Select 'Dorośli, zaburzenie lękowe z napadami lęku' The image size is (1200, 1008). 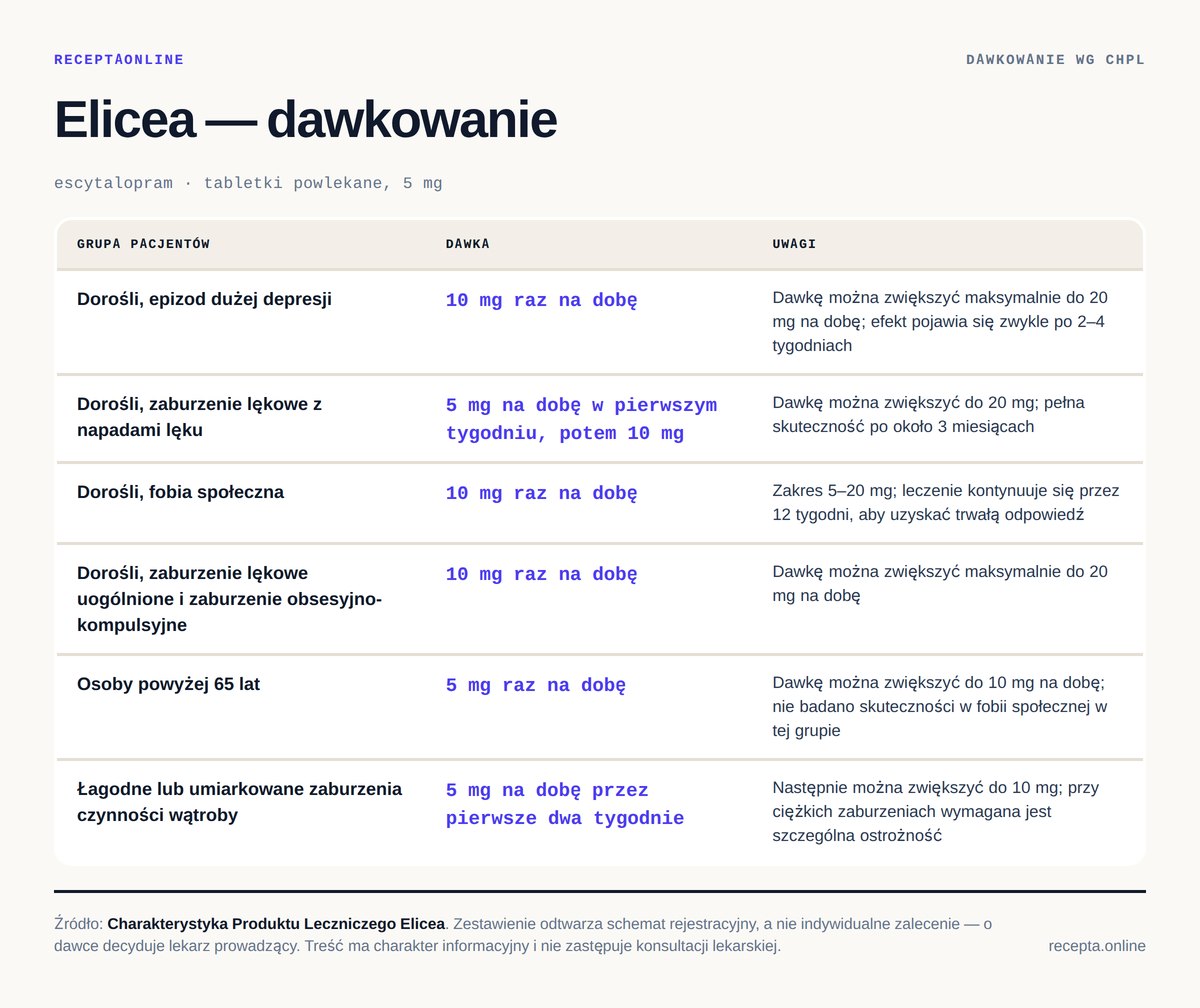click(x=199, y=417)
